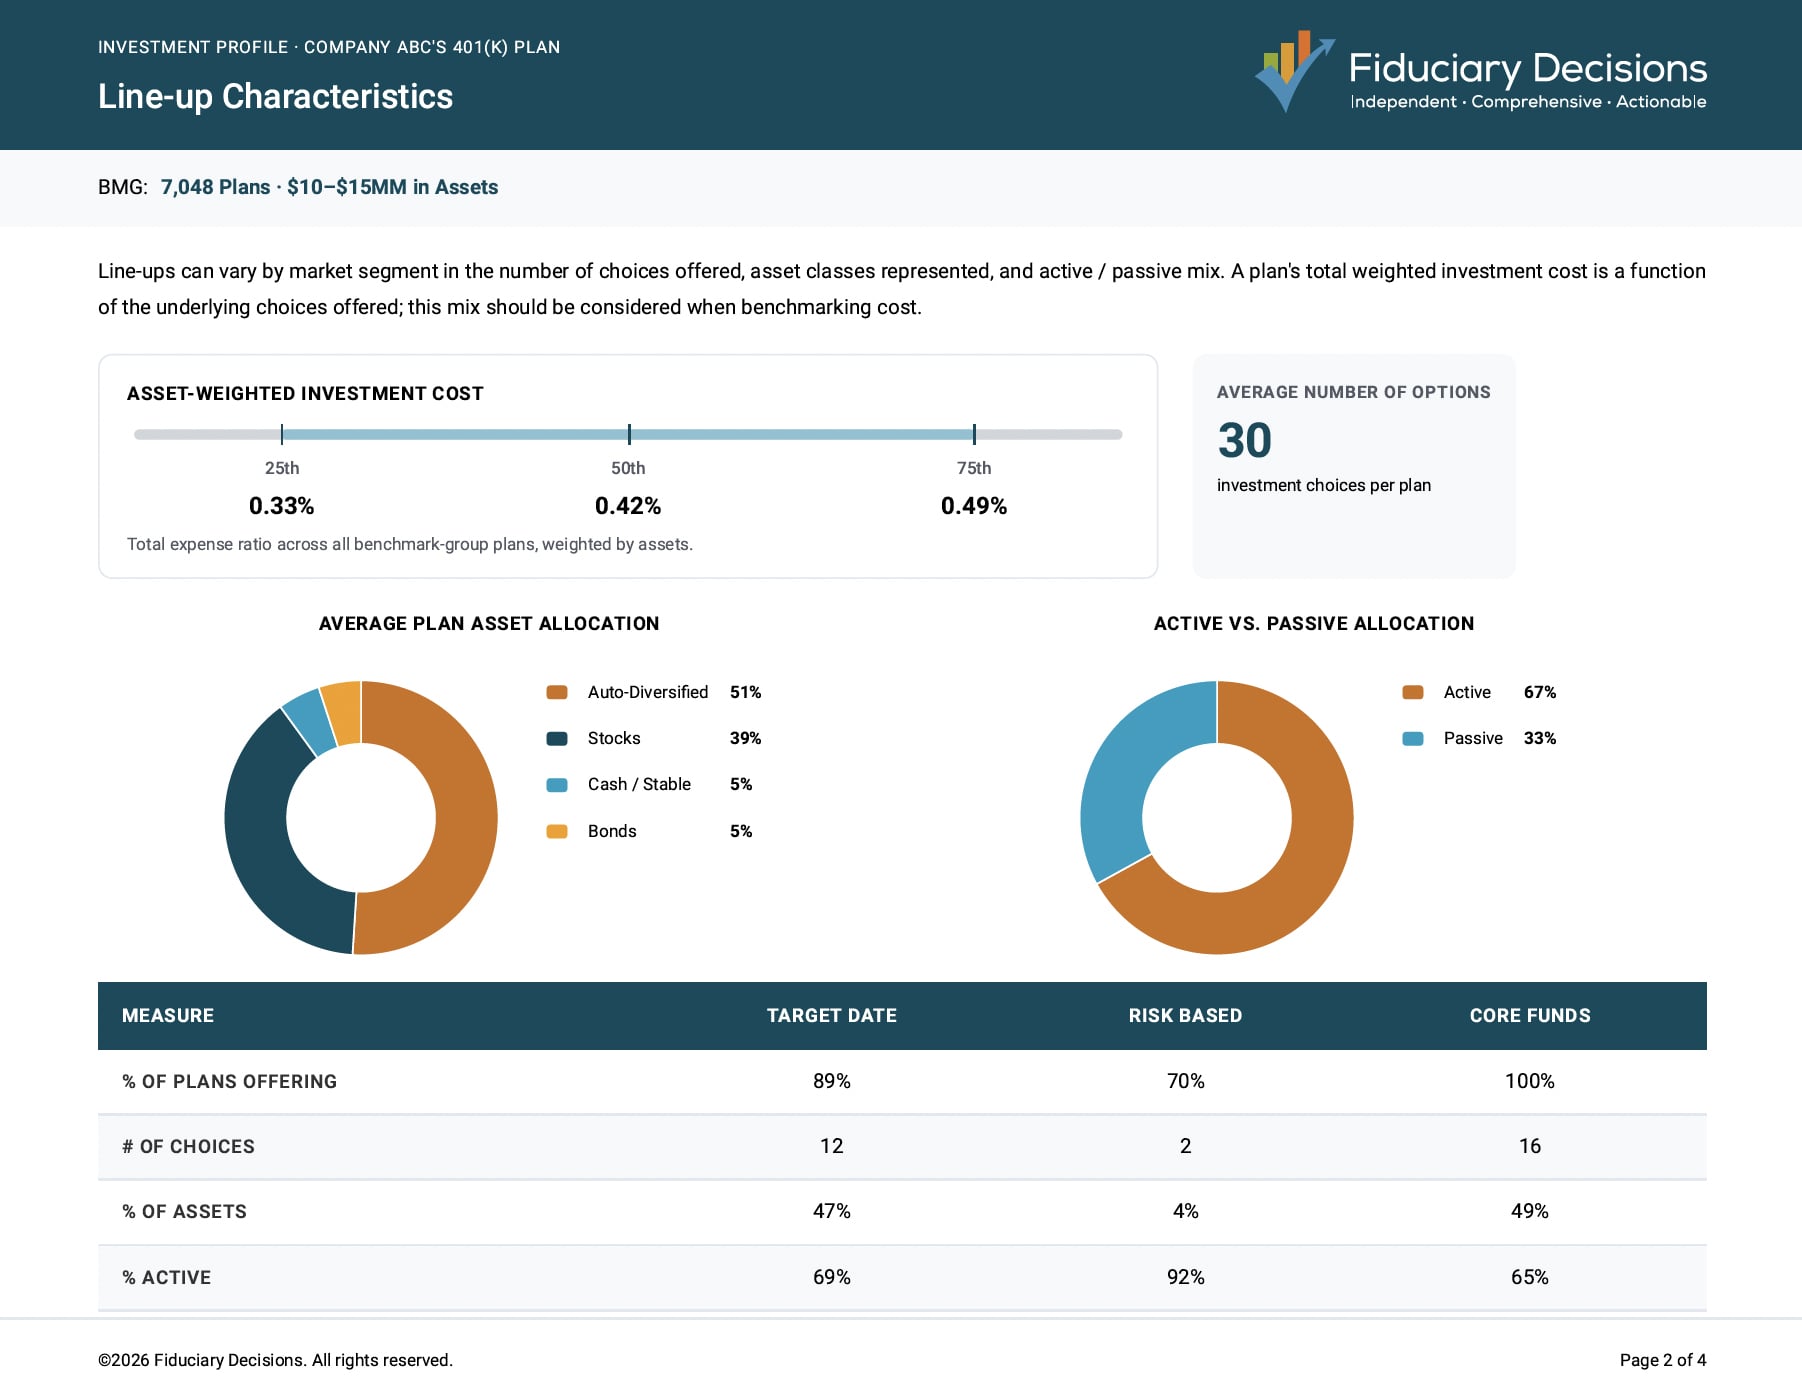Click the 75th percentile tick on cost bar
Image resolution: width=1802 pixels, height=1398 pixels.
tap(974, 434)
